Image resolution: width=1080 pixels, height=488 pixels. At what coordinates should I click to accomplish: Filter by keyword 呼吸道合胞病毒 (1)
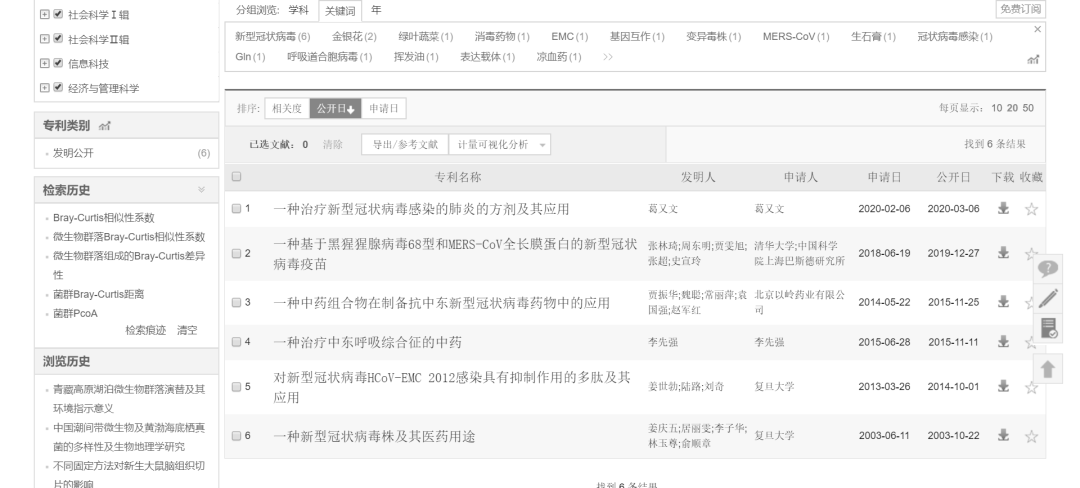pos(329,56)
